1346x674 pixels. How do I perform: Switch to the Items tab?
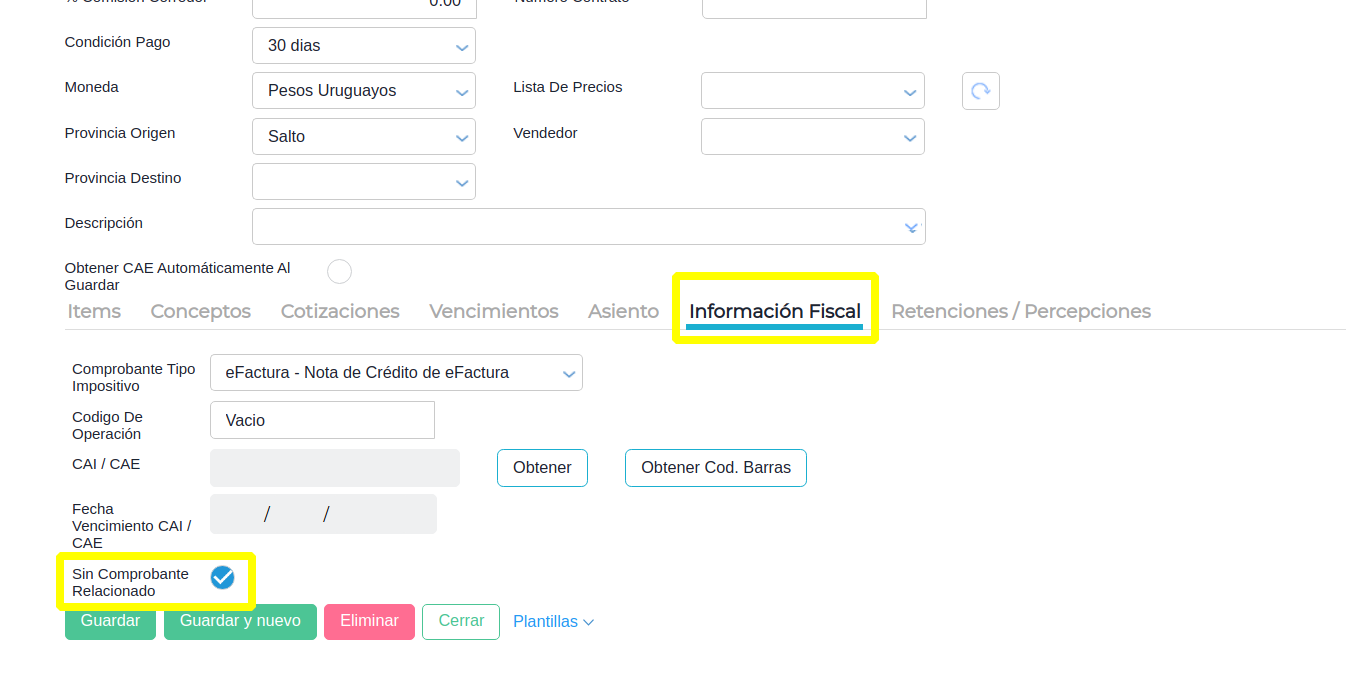94,312
